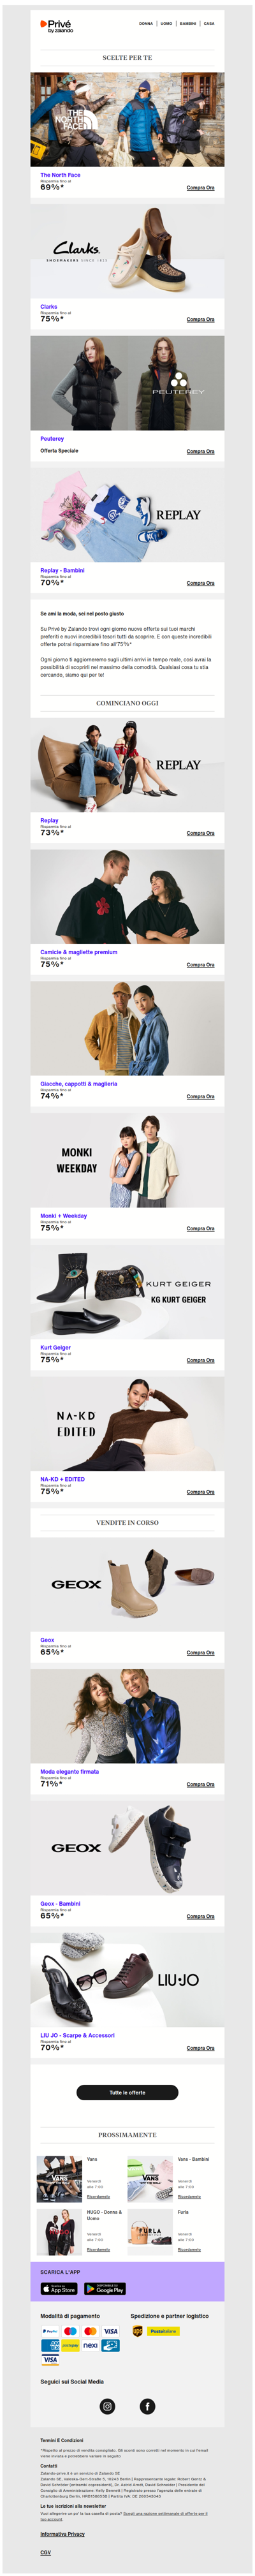This screenshot has height=2576, width=255.
Task: Open the Monki Weekday banner image
Action: pyautogui.click(x=127, y=1160)
